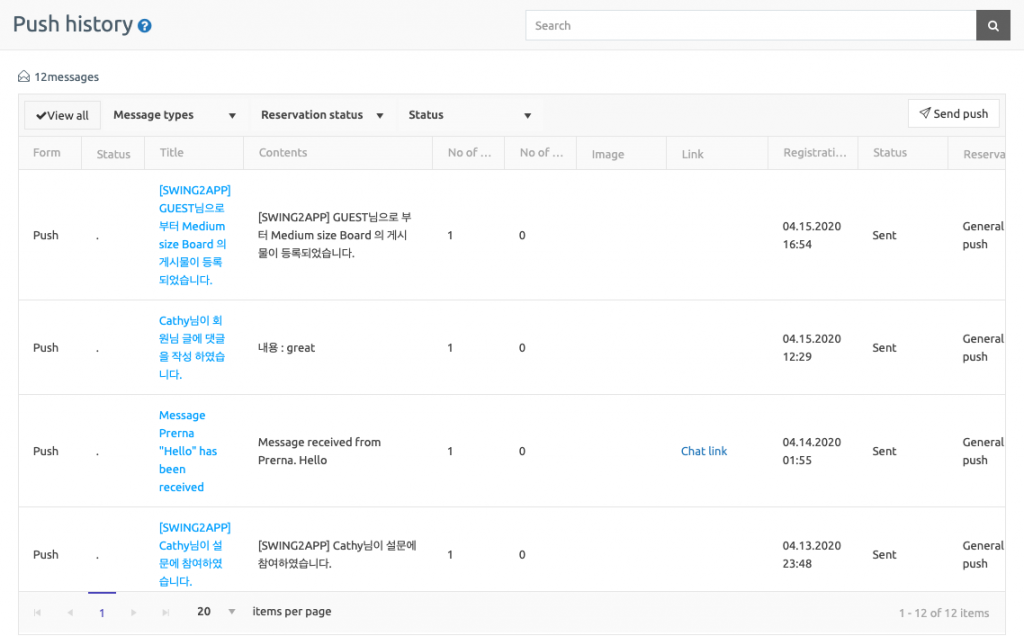Click the Send push button
1024x636 pixels.
coord(953,113)
